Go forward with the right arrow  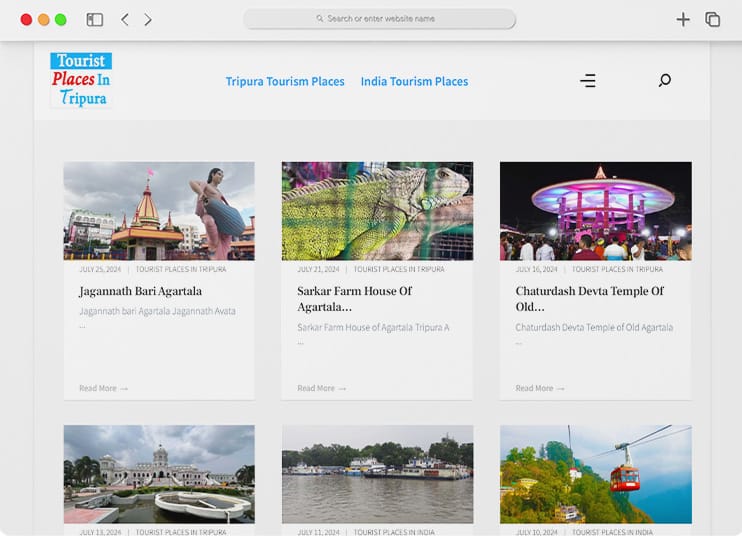pos(148,19)
